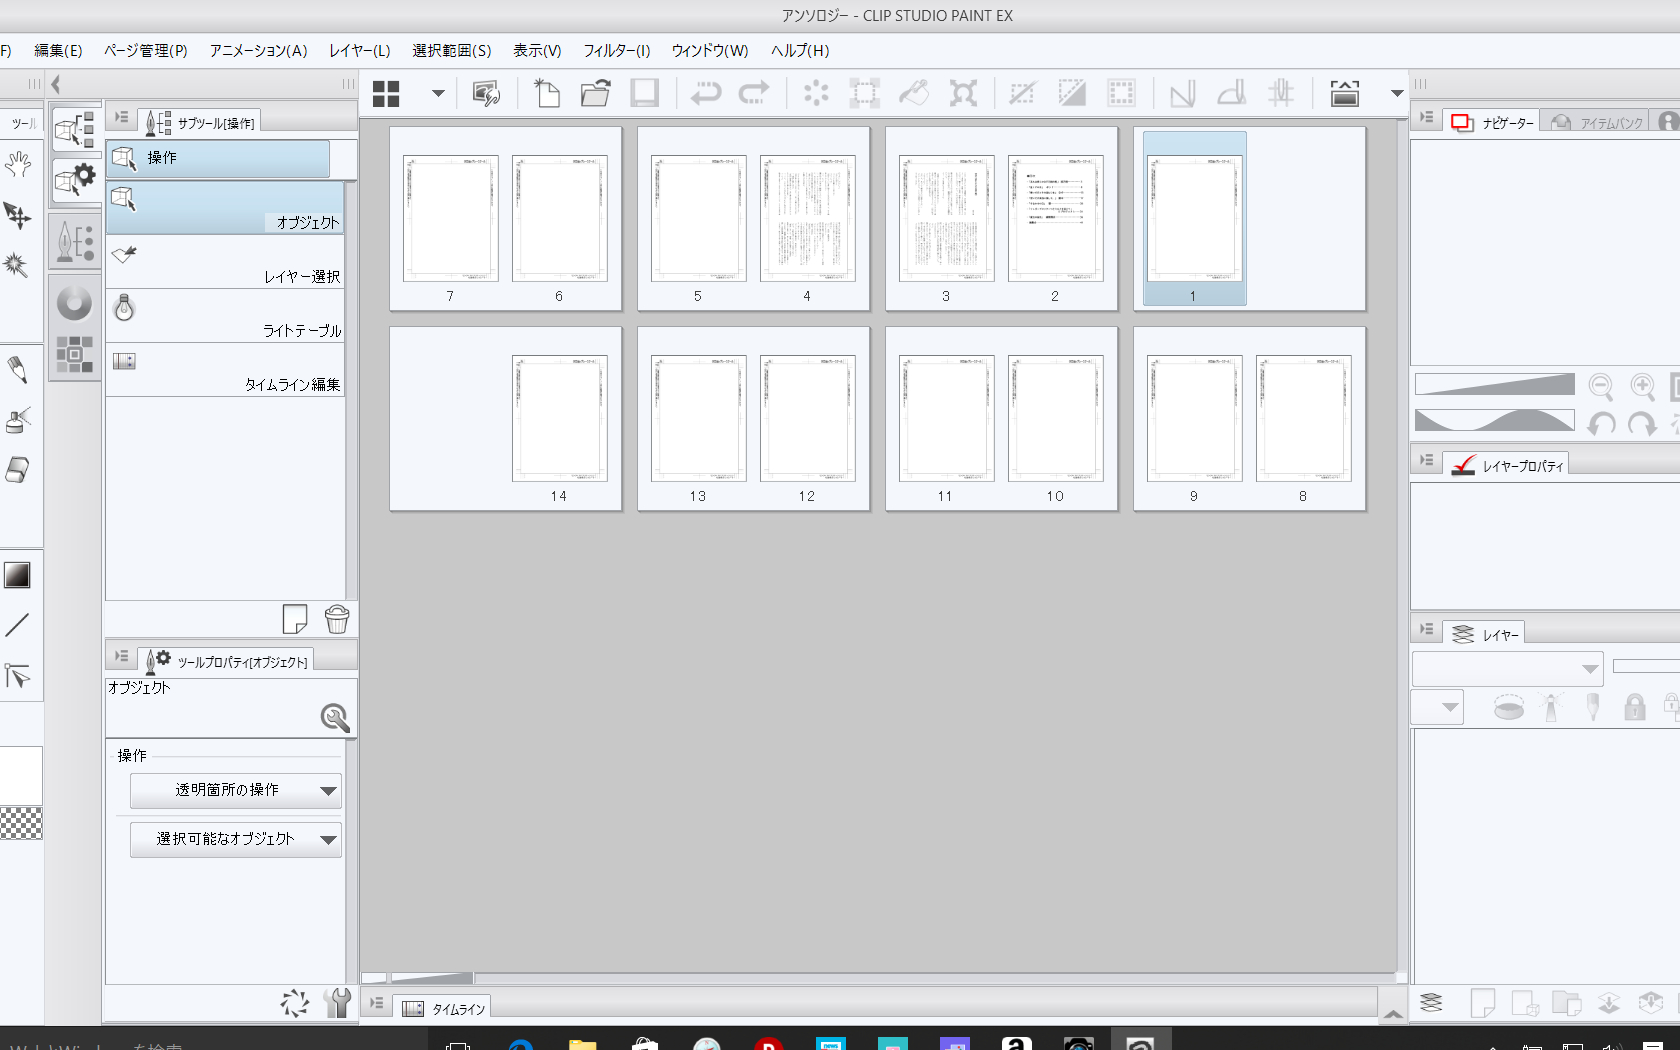Toggle snap to ruler icon in toolbar

1182,94
